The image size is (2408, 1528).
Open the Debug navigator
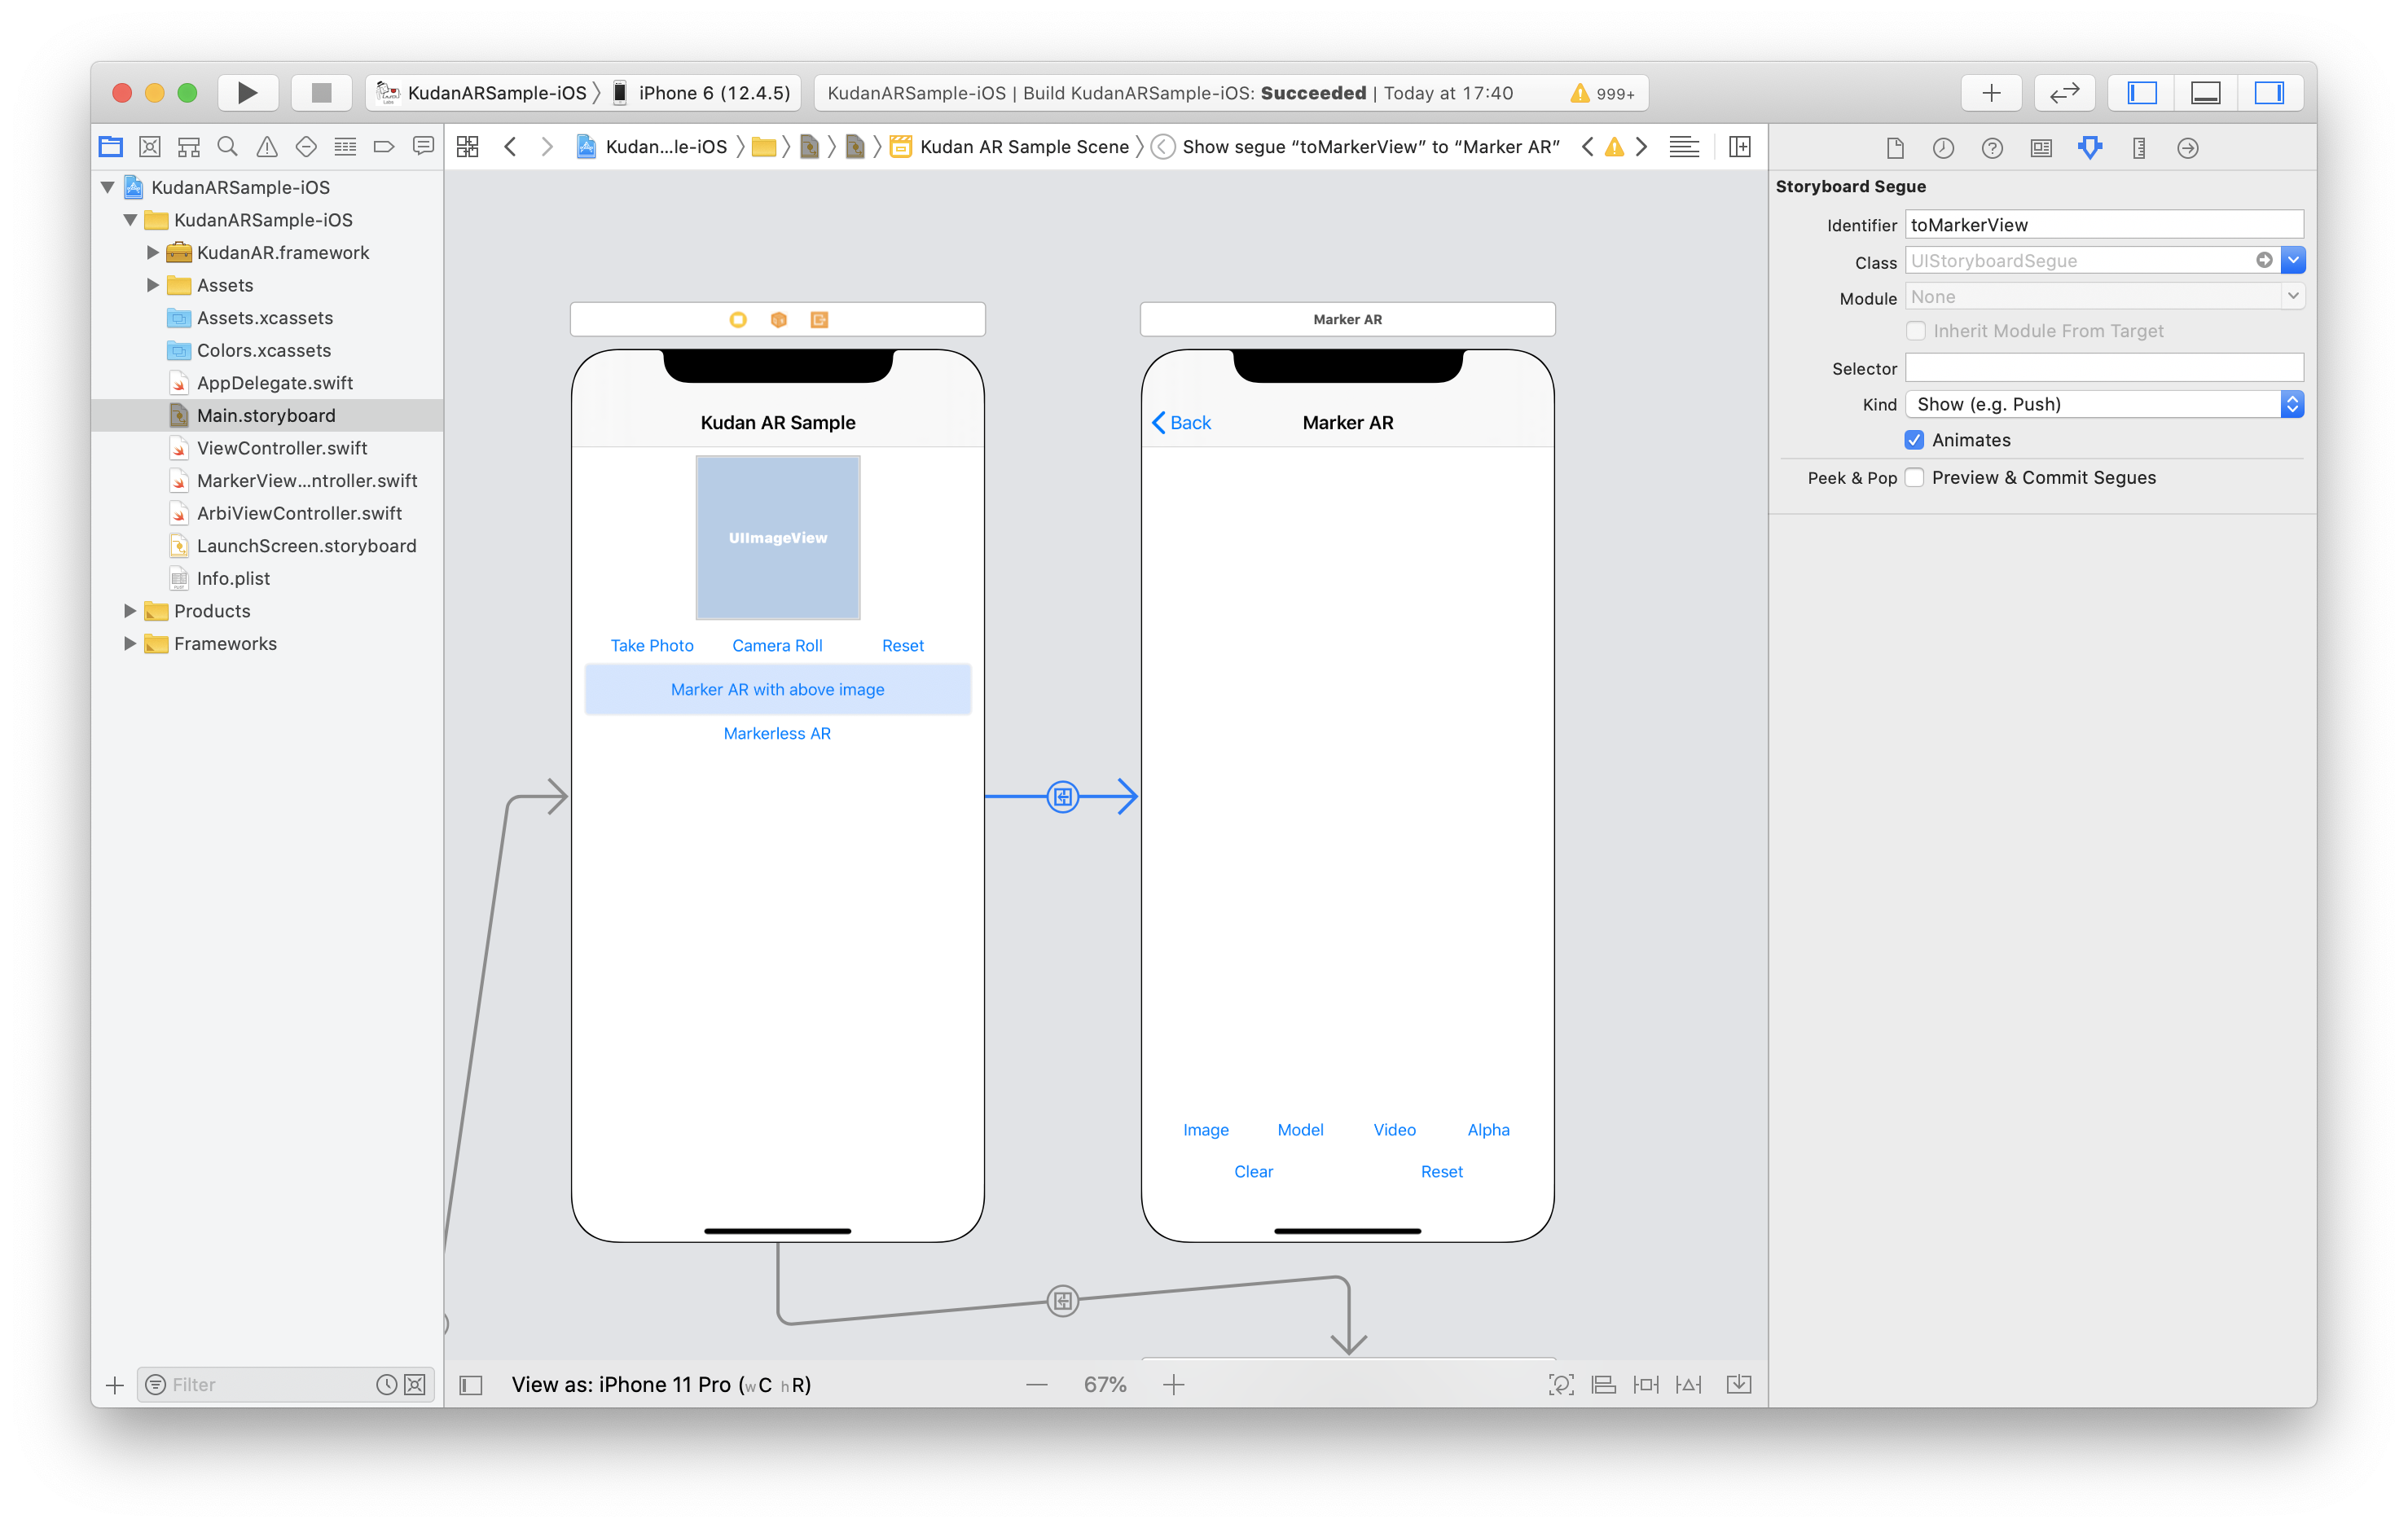pos(345,147)
